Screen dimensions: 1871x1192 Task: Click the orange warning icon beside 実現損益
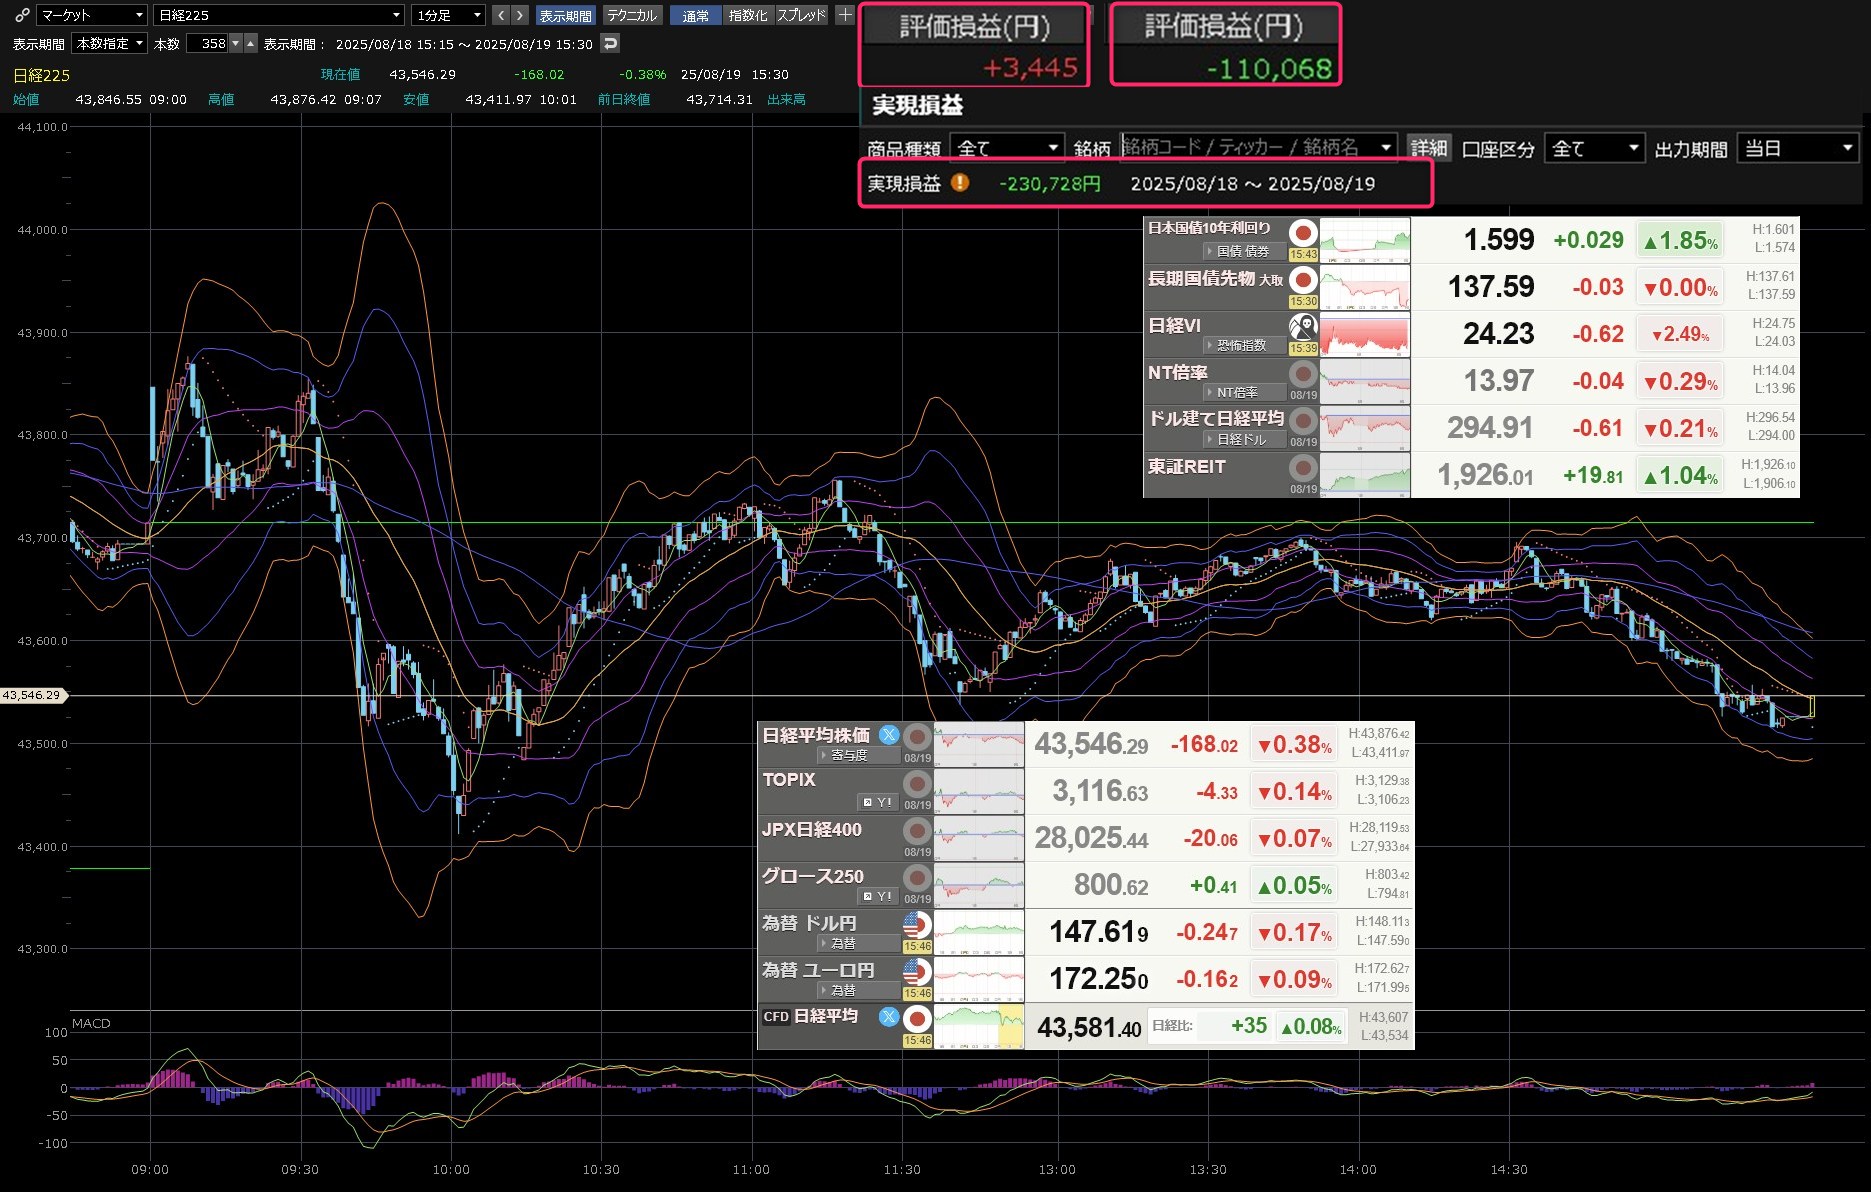tap(959, 183)
